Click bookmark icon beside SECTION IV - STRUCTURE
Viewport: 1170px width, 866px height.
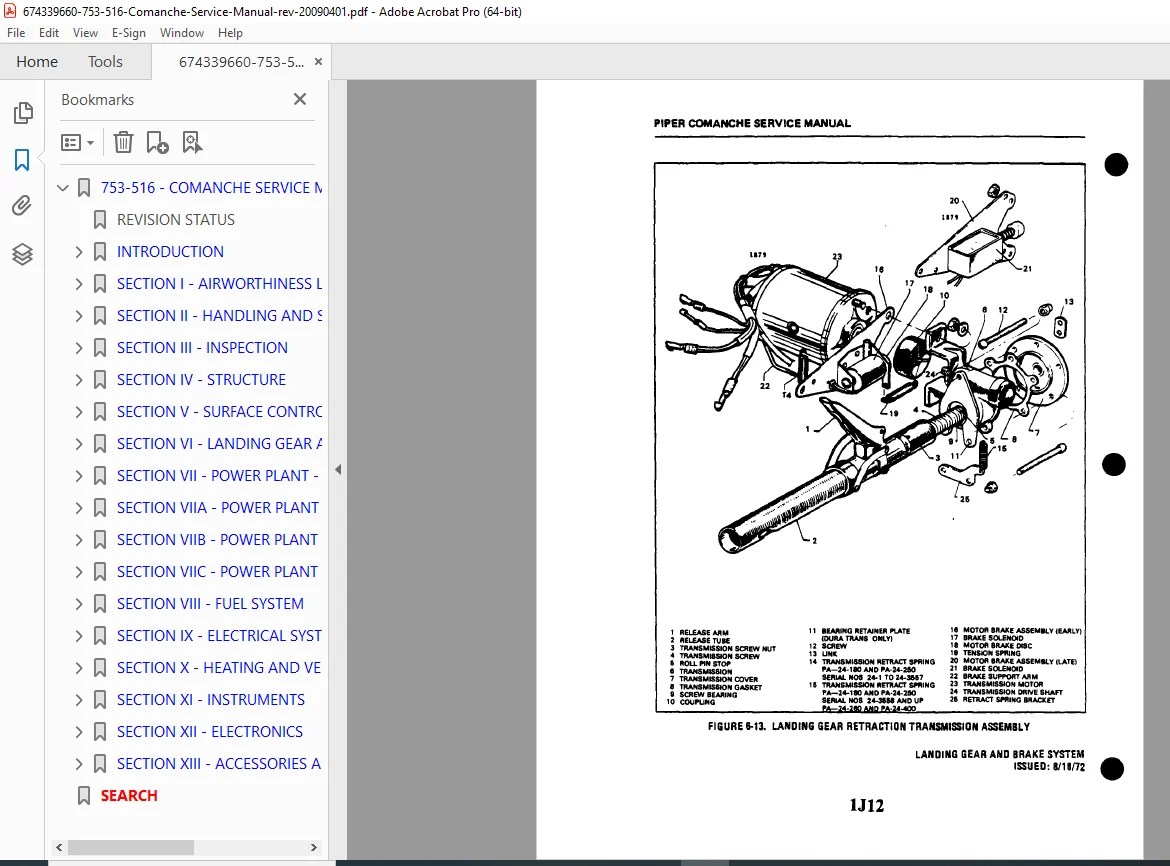(100, 380)
